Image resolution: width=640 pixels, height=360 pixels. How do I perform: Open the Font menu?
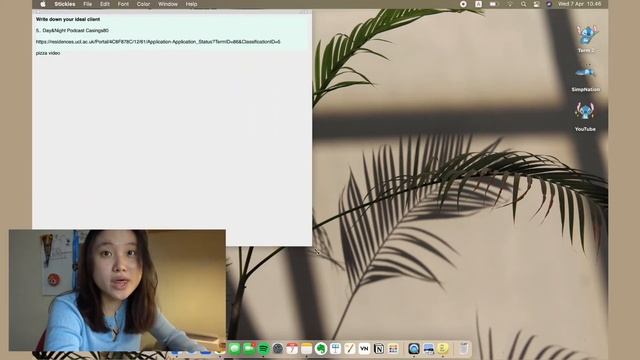[x=123, y=4]
